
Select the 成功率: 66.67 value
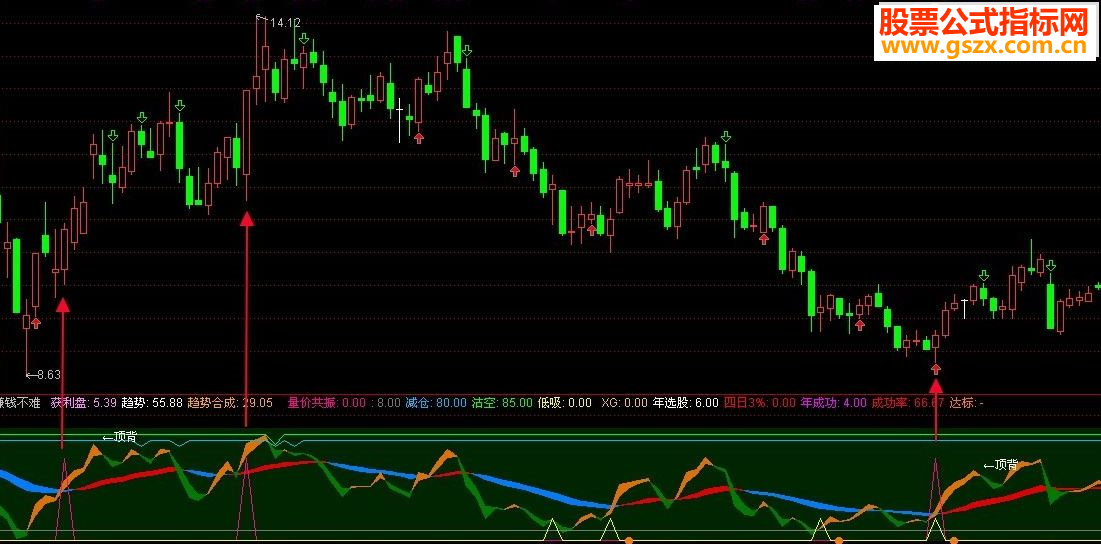(908, 403)
